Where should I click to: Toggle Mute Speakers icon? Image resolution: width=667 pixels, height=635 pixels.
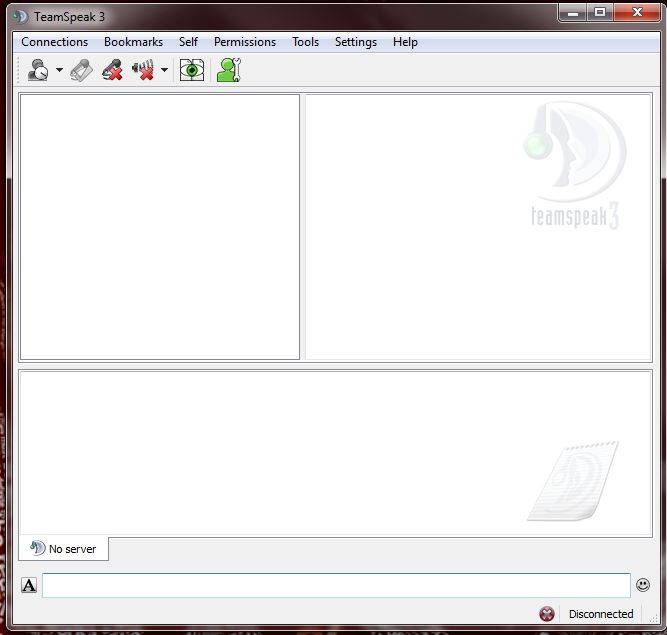click(143, 70)
